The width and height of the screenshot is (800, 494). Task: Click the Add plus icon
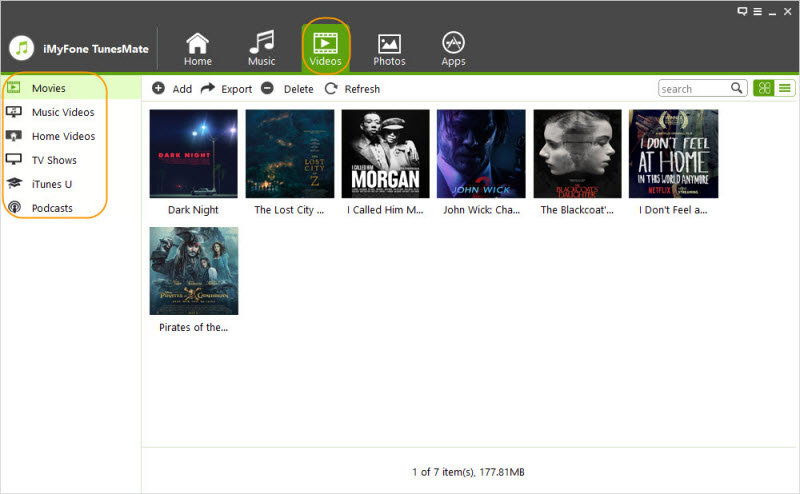tap(159, 88)
